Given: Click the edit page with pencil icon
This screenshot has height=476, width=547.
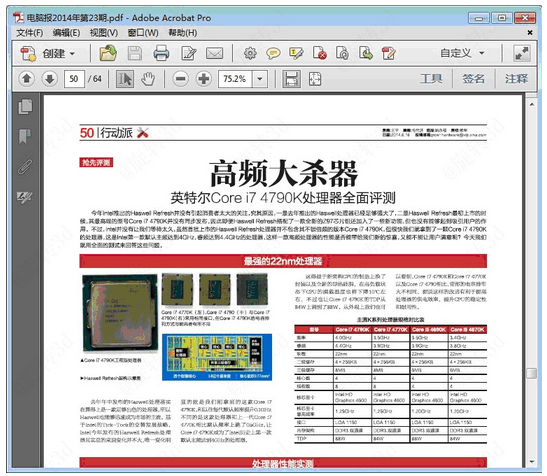Looking at the screenshot, I should [389, 53].
